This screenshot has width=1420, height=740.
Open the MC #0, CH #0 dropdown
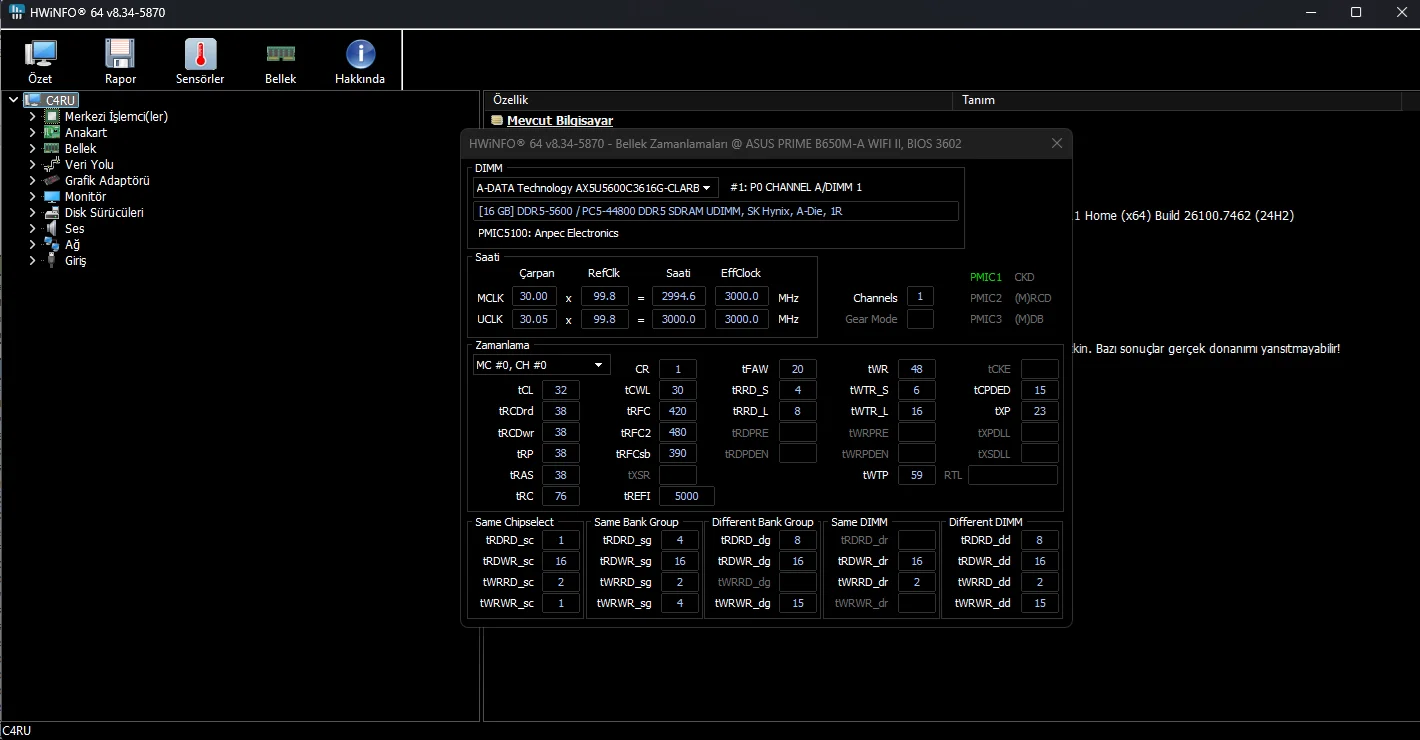point(541,365)
